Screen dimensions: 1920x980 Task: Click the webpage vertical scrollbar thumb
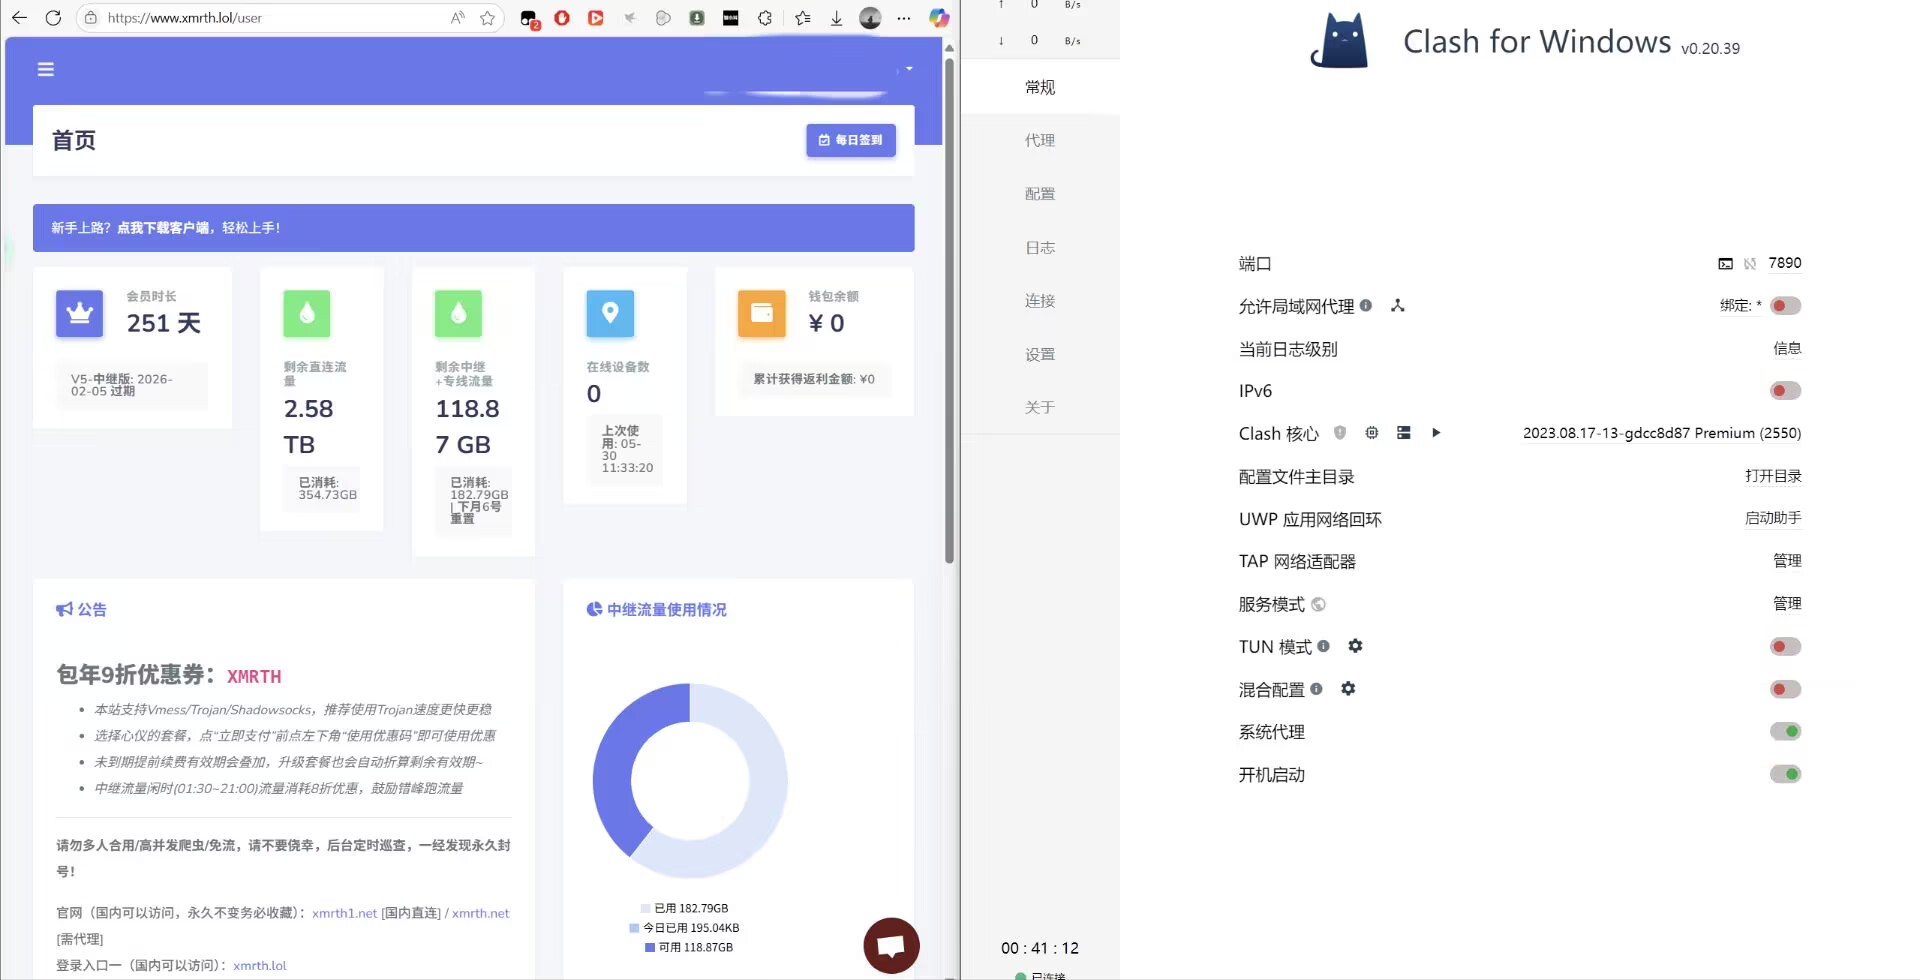(949, 310)
